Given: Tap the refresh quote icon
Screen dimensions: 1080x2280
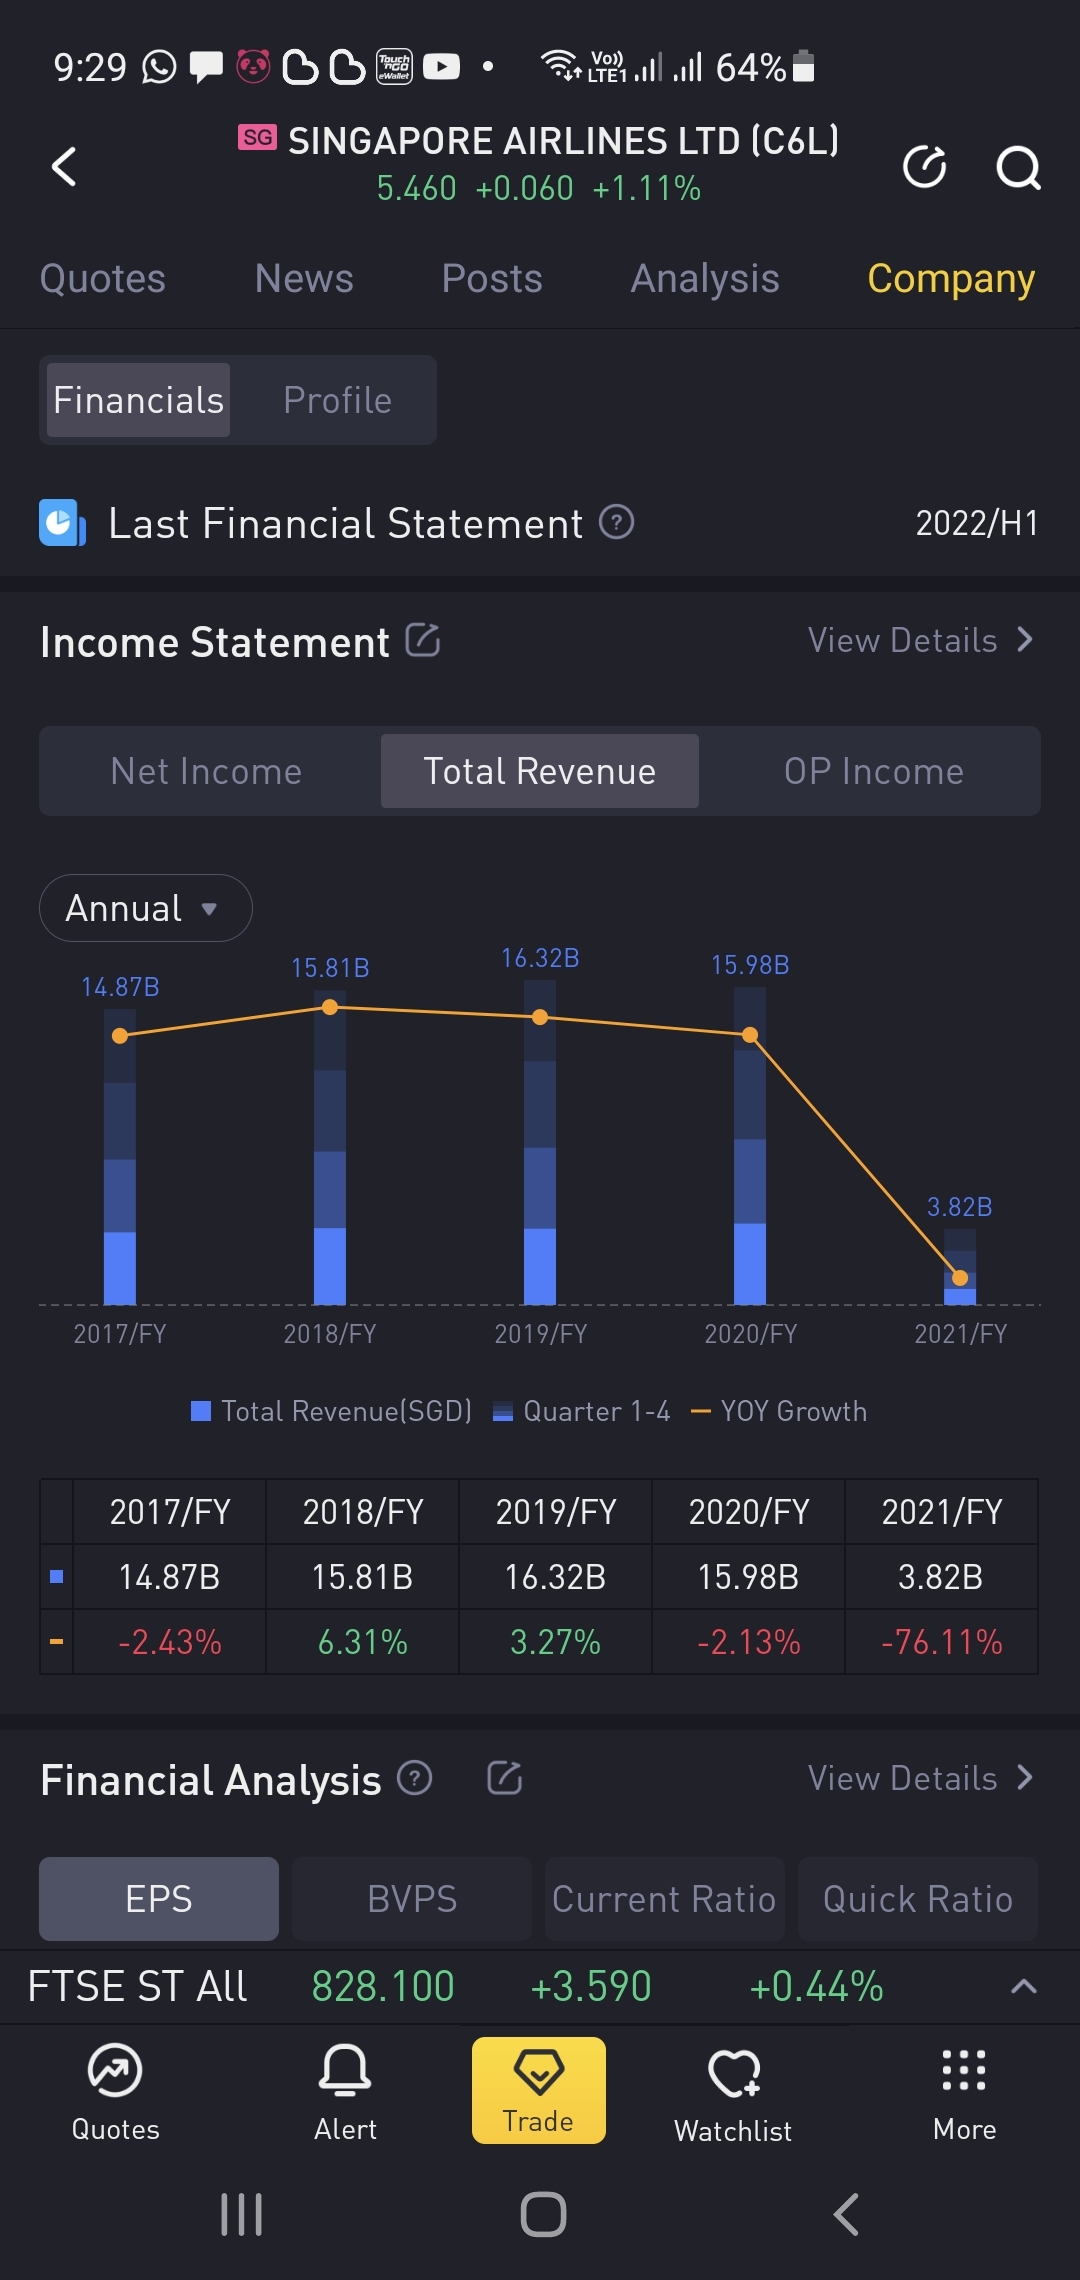Looking at the screenshot, I should [924, 166].
